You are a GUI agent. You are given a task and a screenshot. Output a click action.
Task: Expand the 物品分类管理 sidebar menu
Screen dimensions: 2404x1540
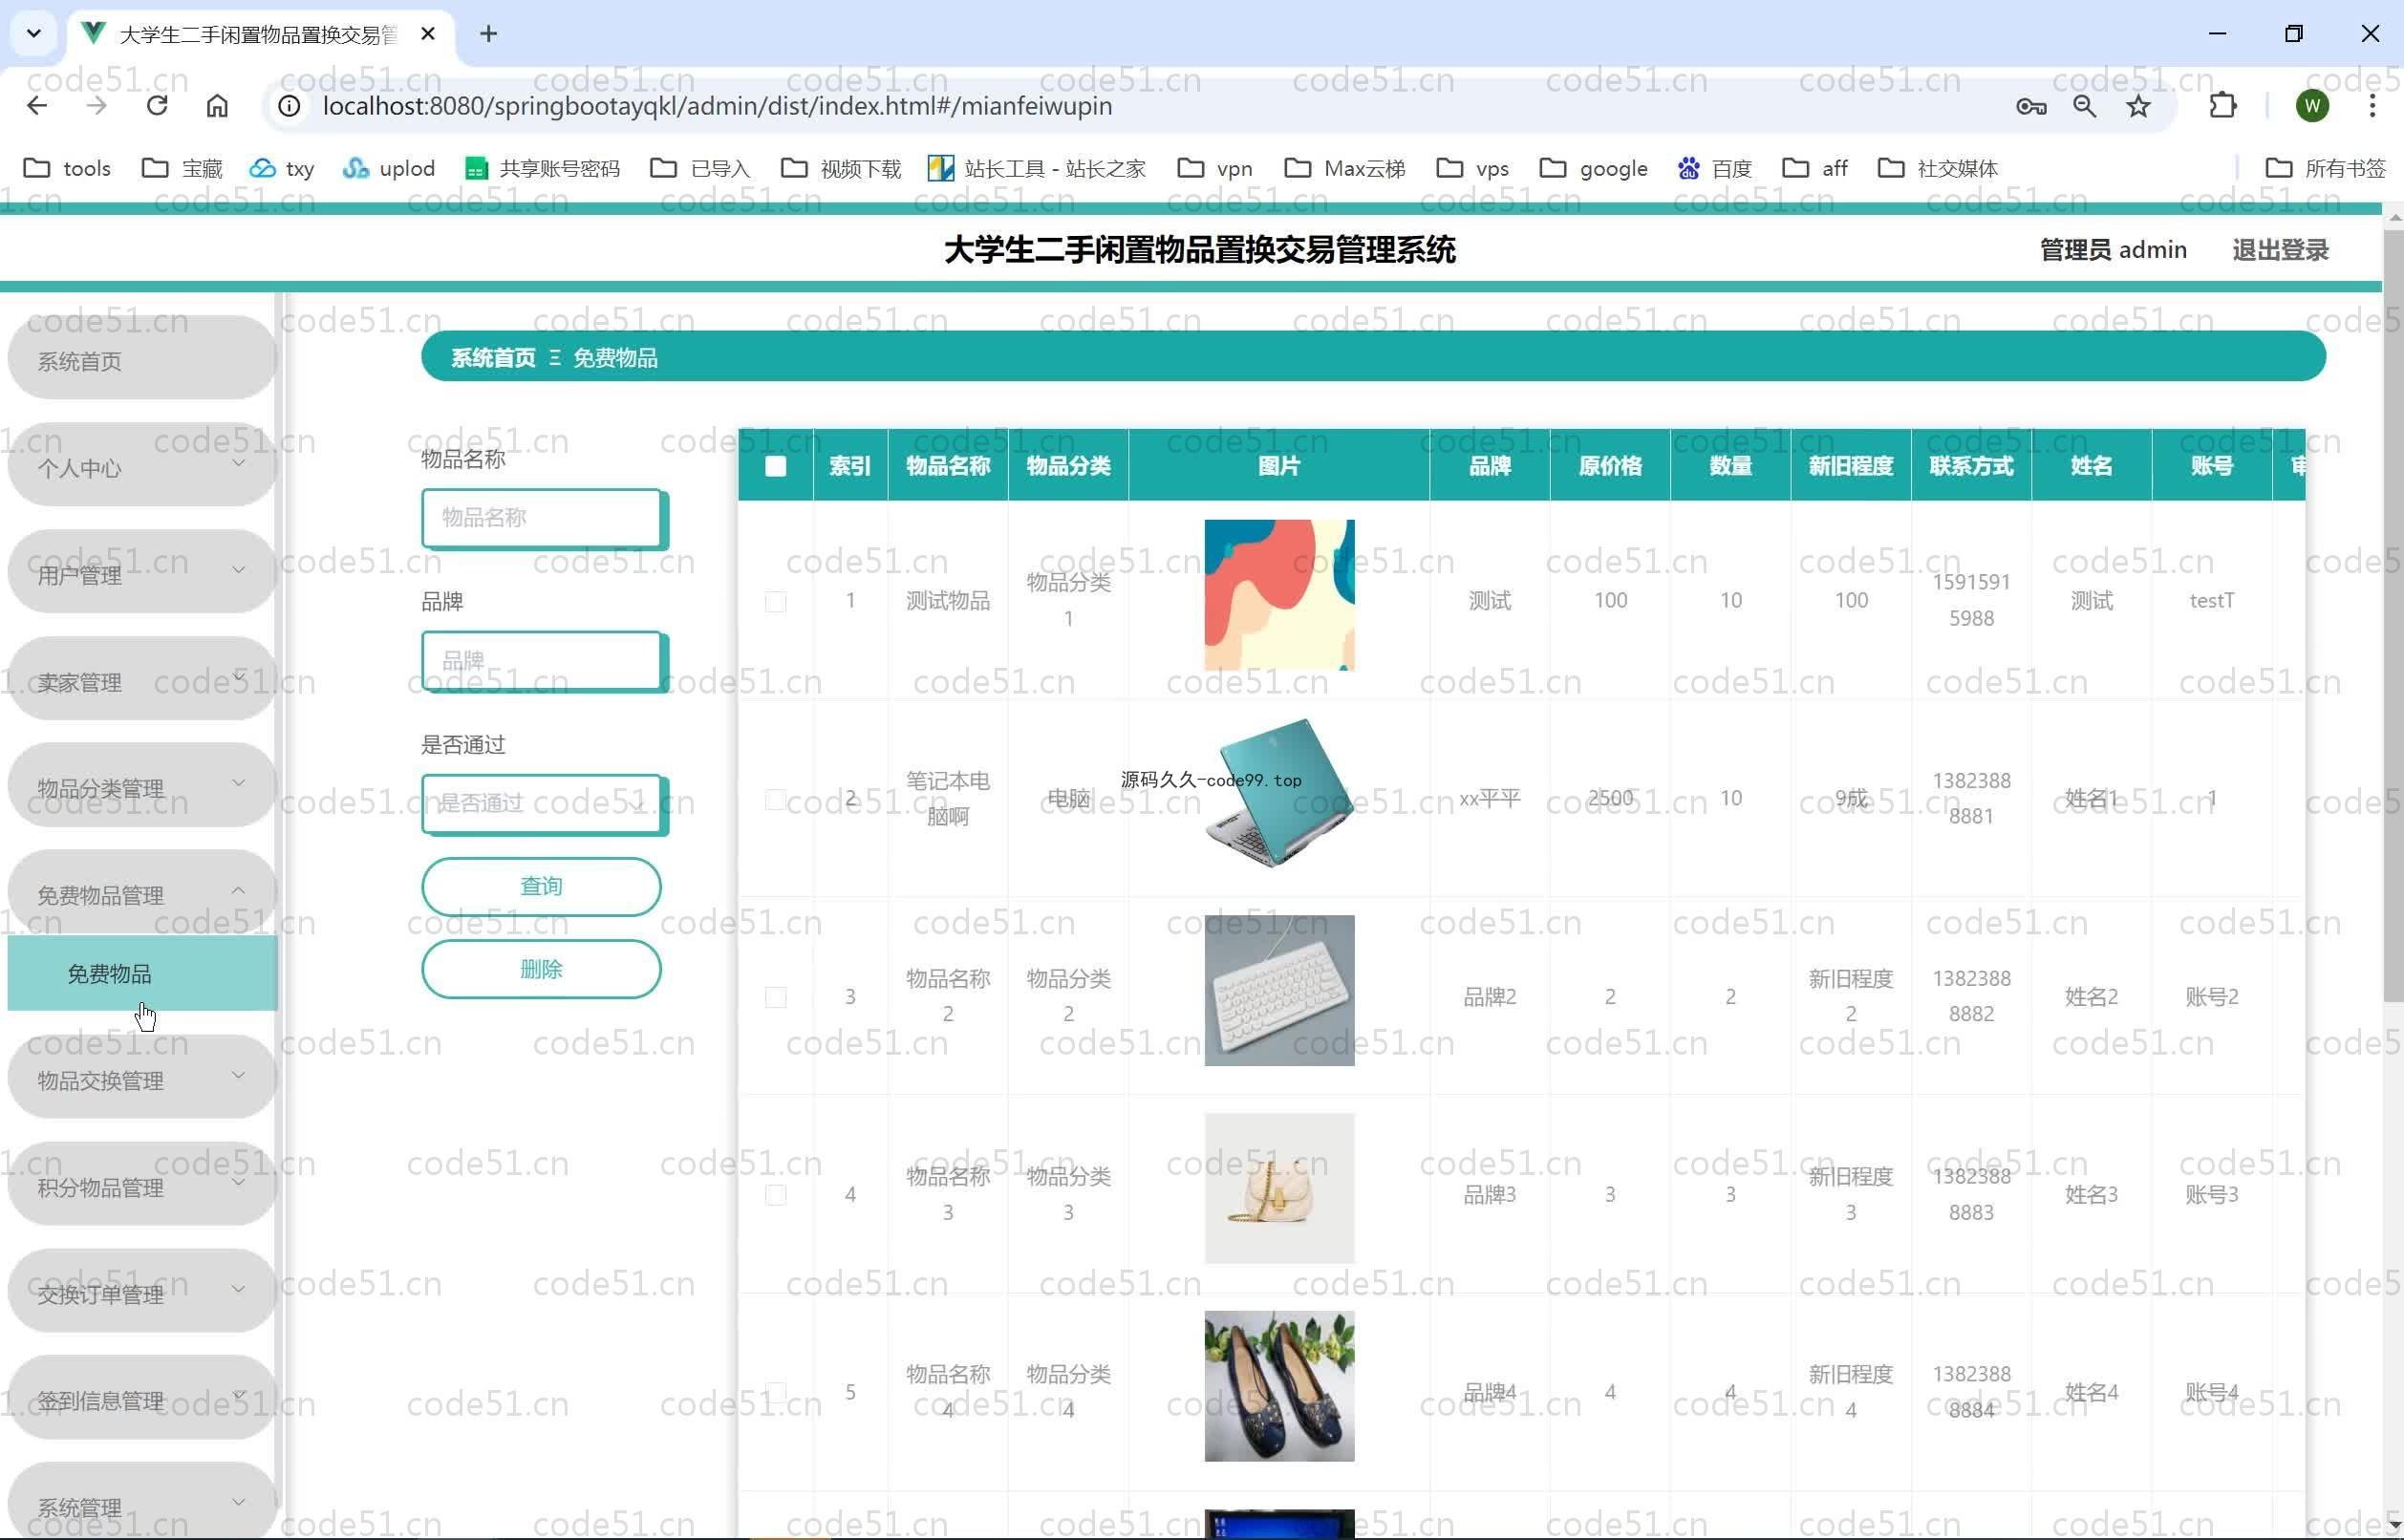(141, 787)
